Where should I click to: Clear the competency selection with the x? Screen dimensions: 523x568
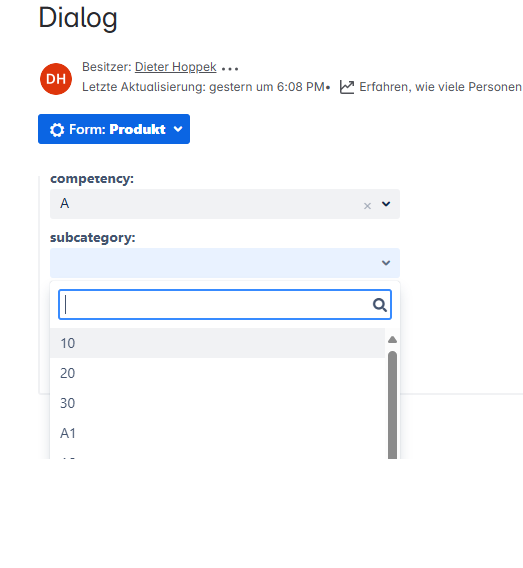[367, 206]
